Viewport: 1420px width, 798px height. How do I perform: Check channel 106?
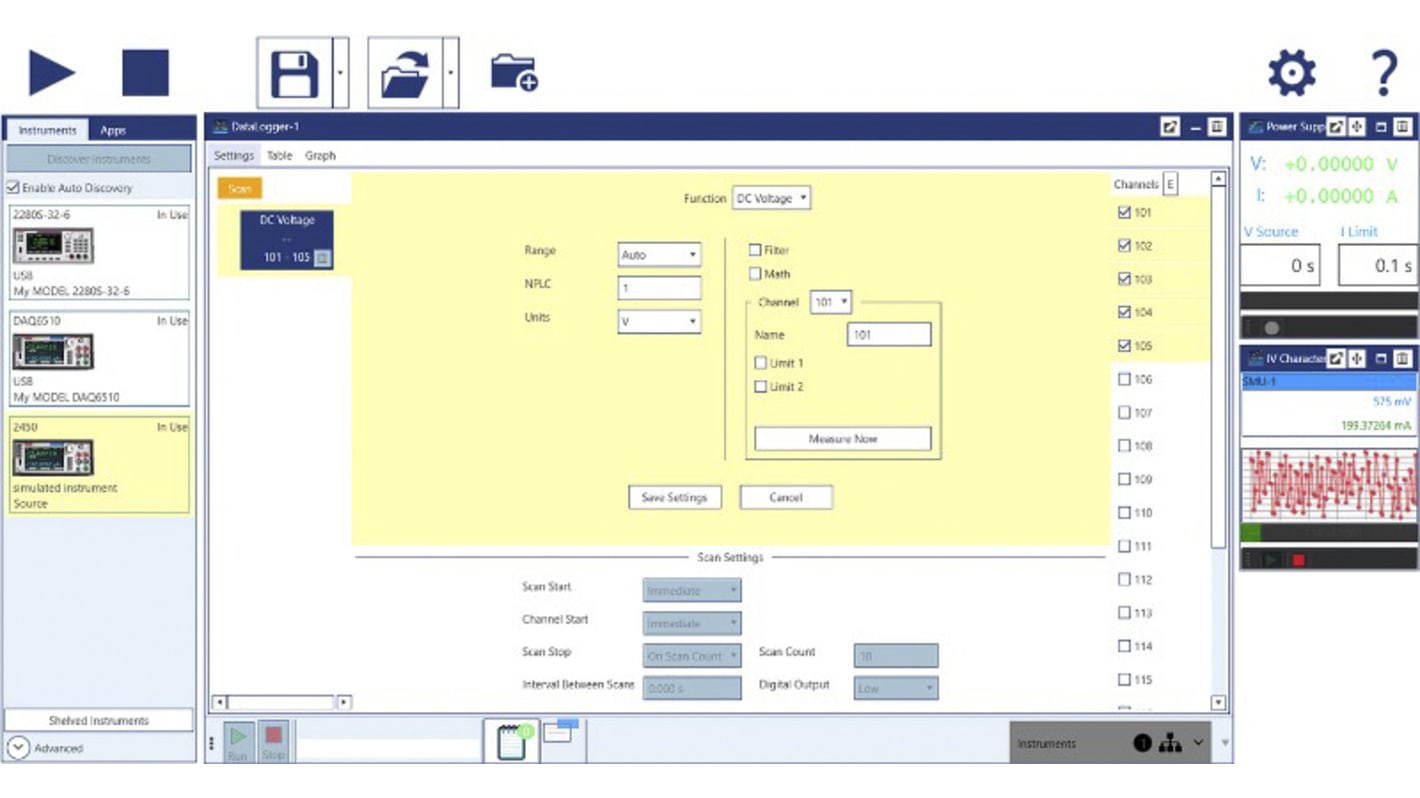tap(1124, 379)
